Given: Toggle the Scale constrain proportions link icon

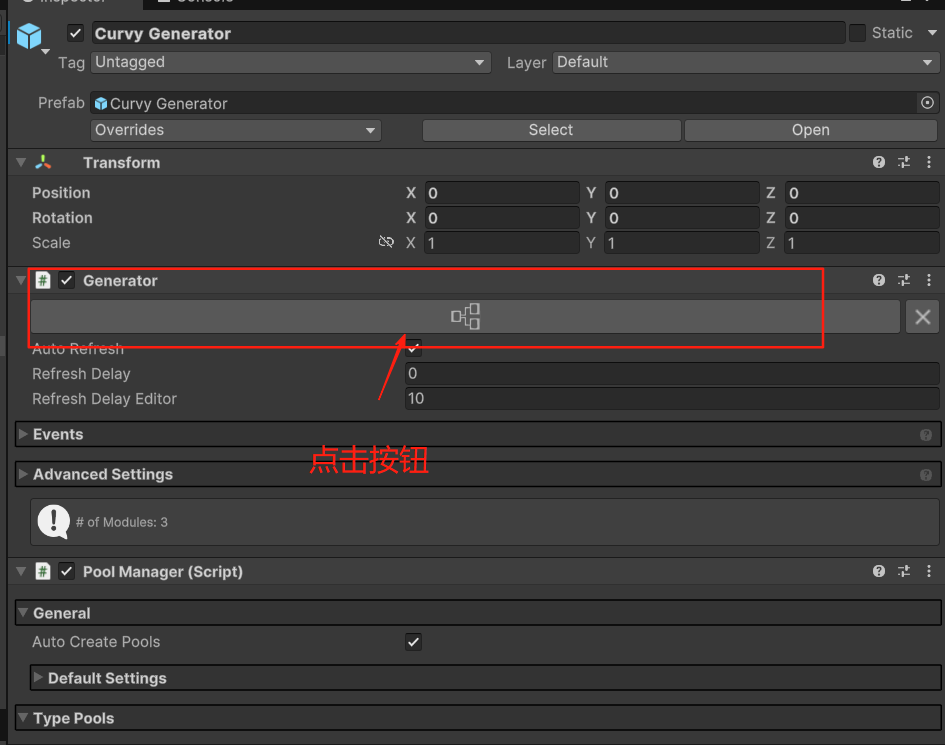Looking at the screenshot, I should 386,242.
